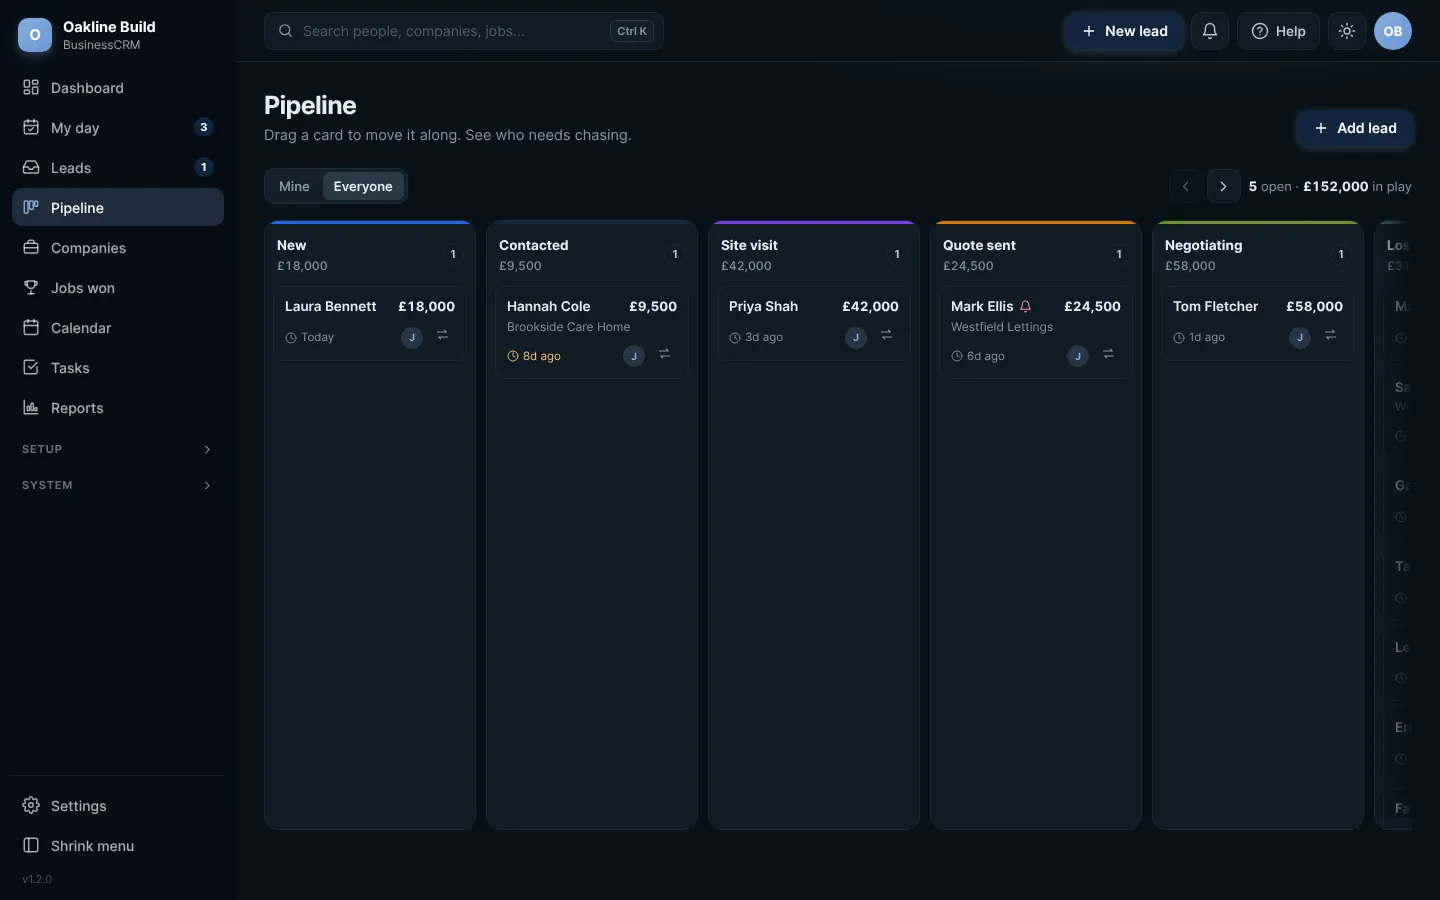The image size is (1440, 900).
Task: Click the J assignee avatar on Priya Shah card
Action: [856, 338]
